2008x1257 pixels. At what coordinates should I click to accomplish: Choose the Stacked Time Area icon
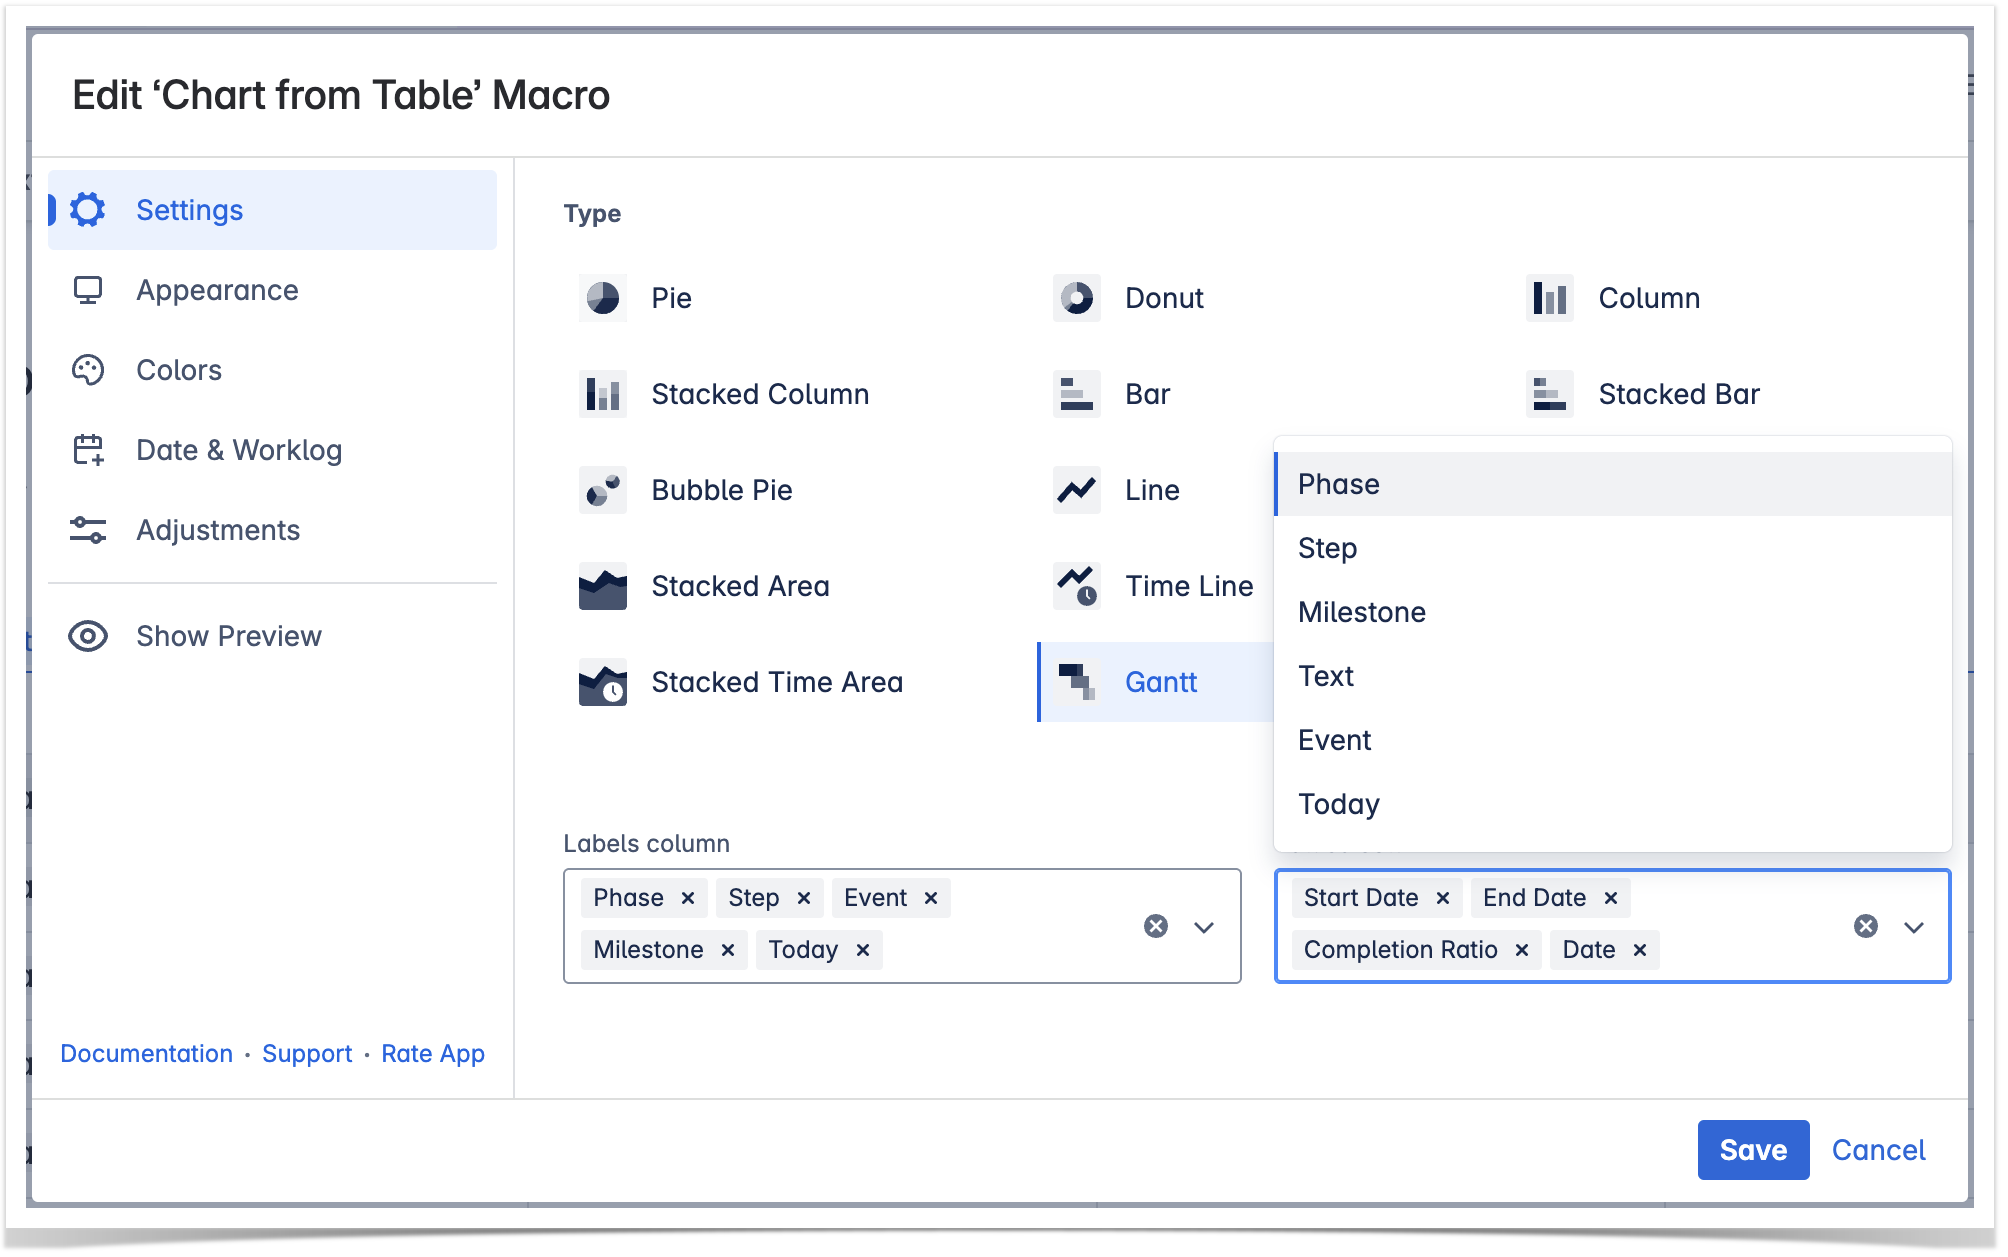click(x=602, y=682)
